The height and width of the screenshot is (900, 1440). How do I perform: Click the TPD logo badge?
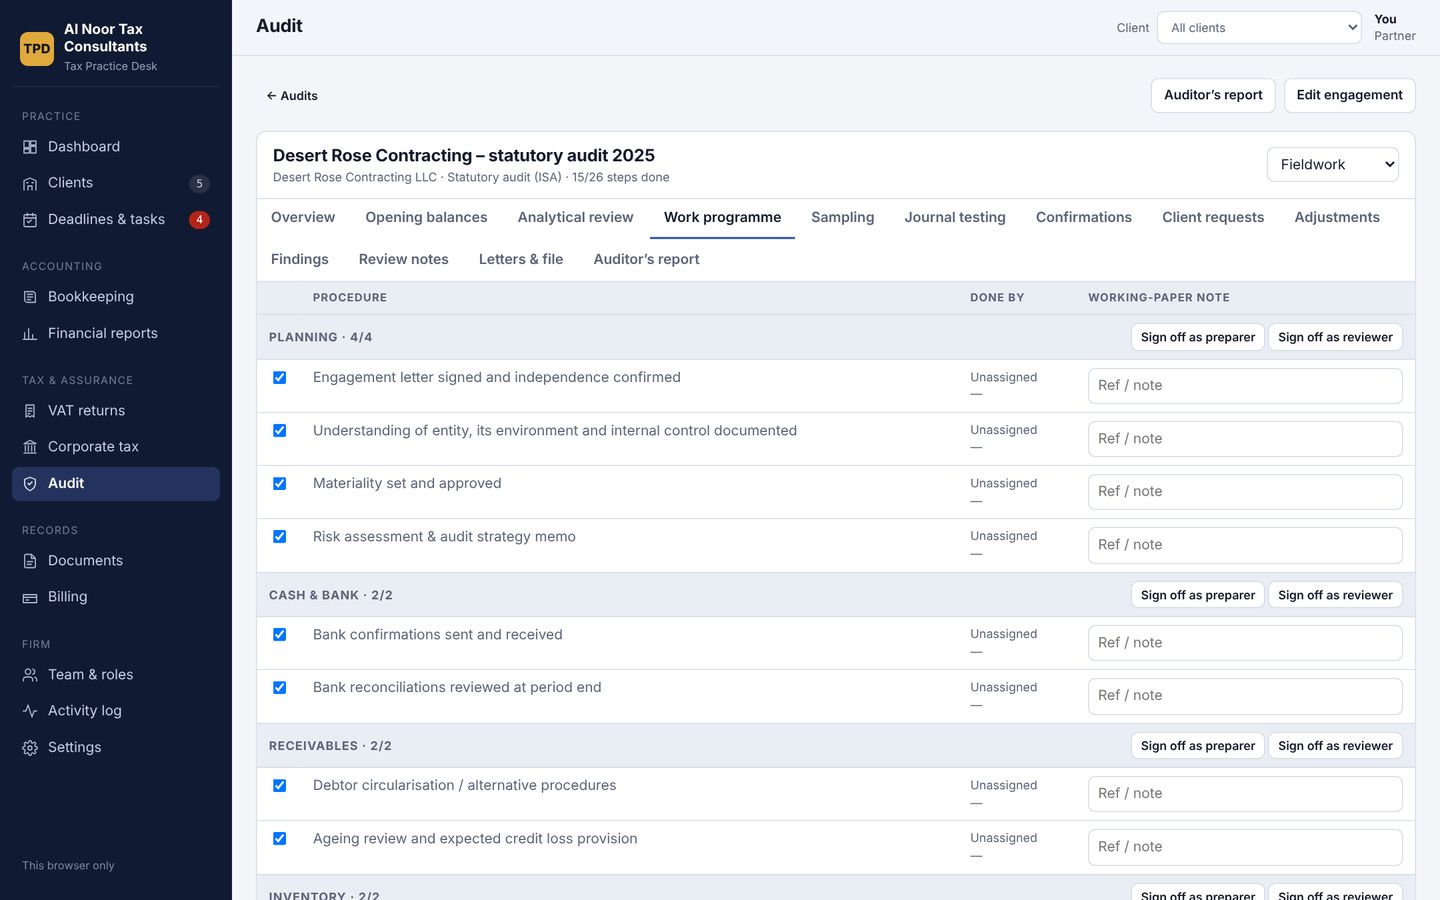(x=37, y=48)
